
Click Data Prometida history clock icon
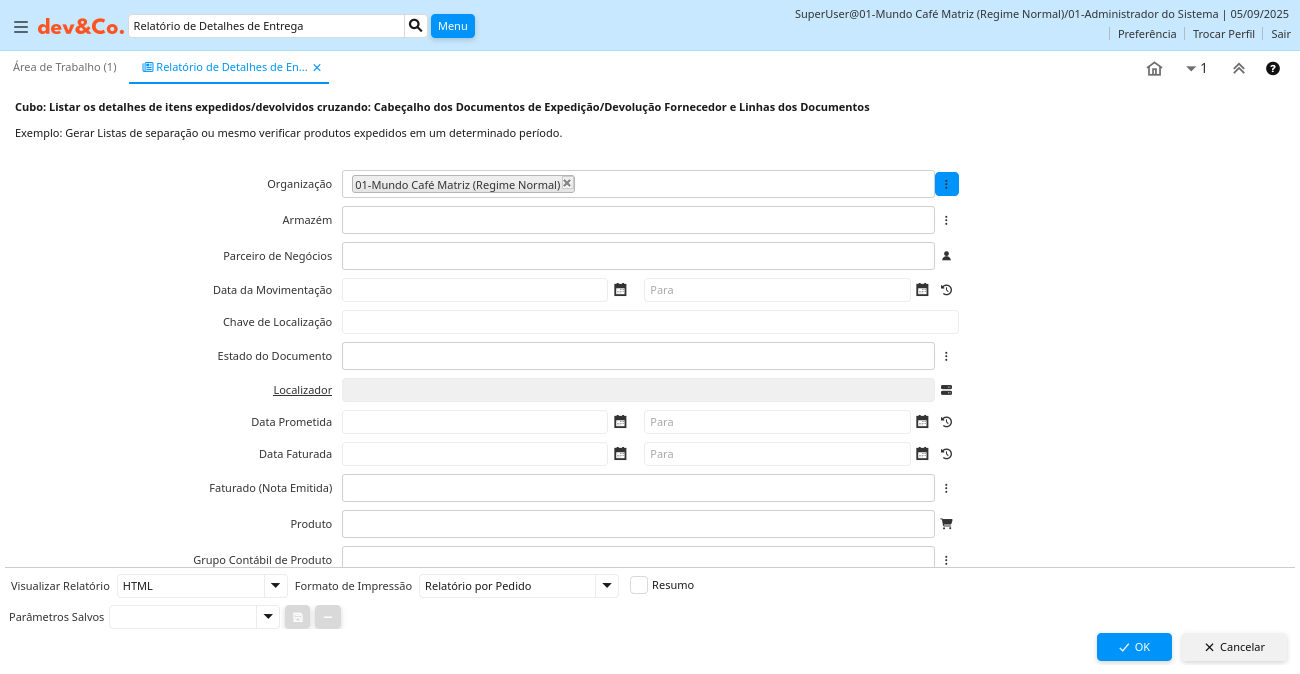(x=946, y=422)
